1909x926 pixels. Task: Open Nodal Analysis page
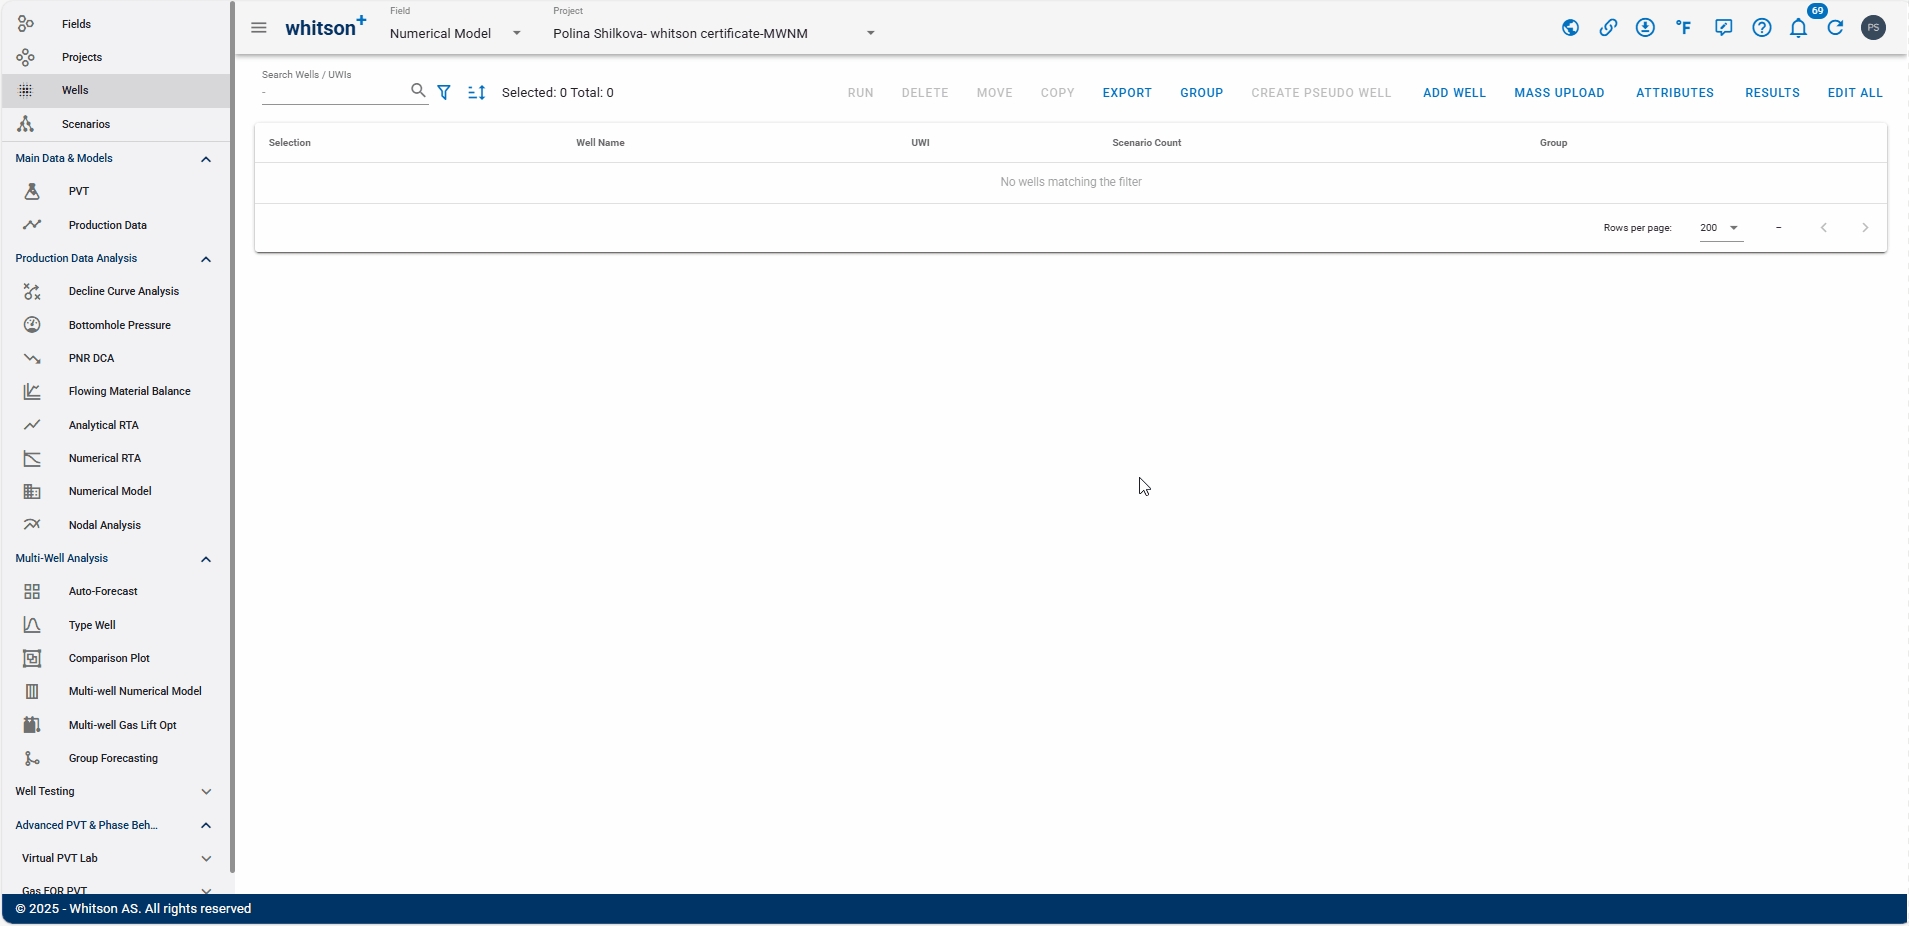click(115, 525)
